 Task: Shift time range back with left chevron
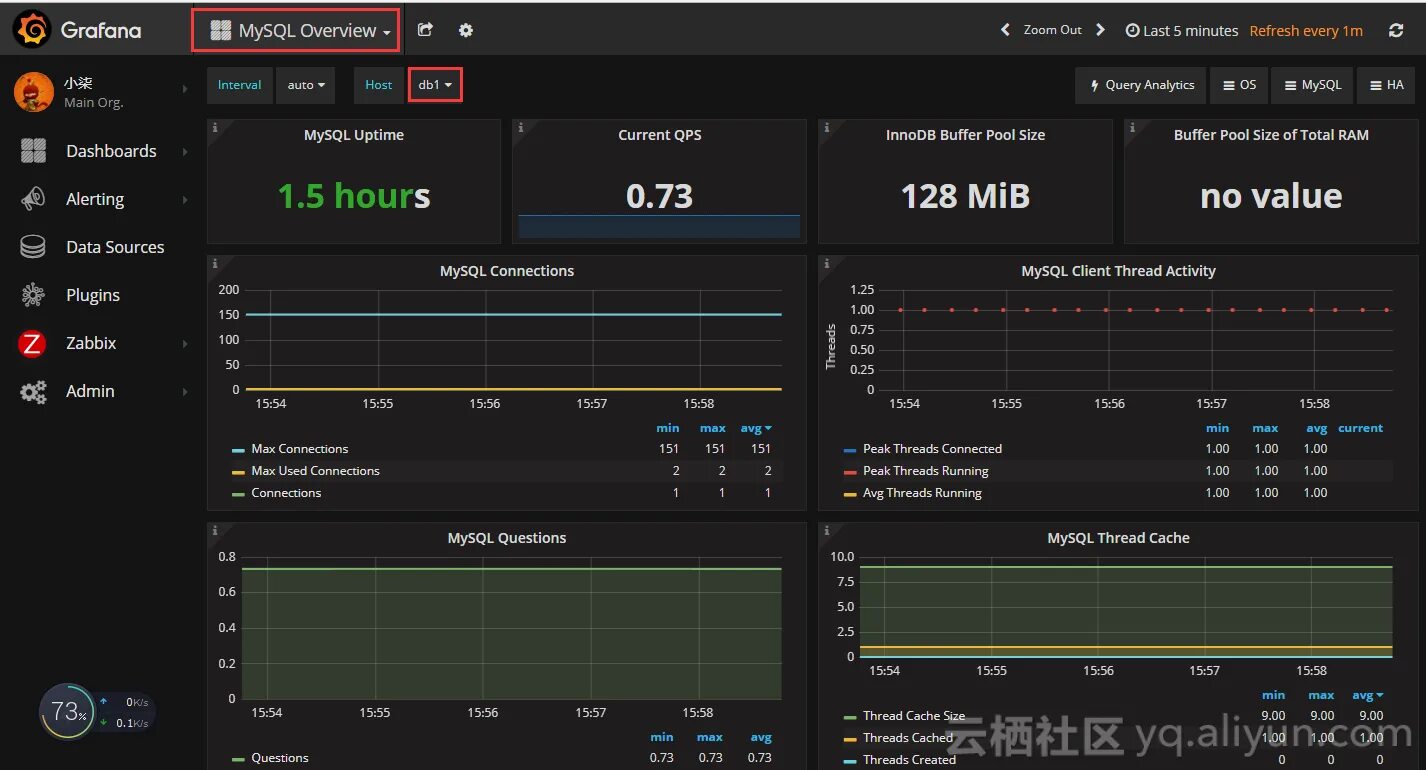(1005, 30)
